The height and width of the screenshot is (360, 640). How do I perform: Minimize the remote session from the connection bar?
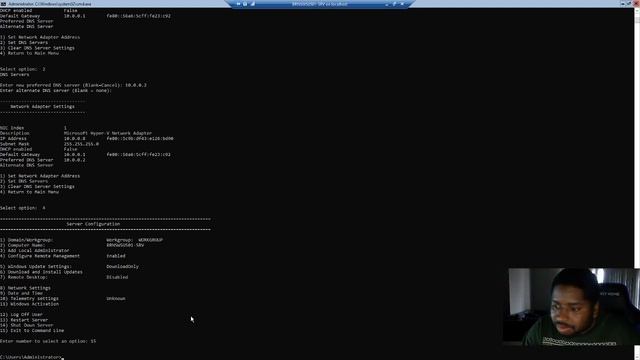pyautogui.click(x=387, y=4)
